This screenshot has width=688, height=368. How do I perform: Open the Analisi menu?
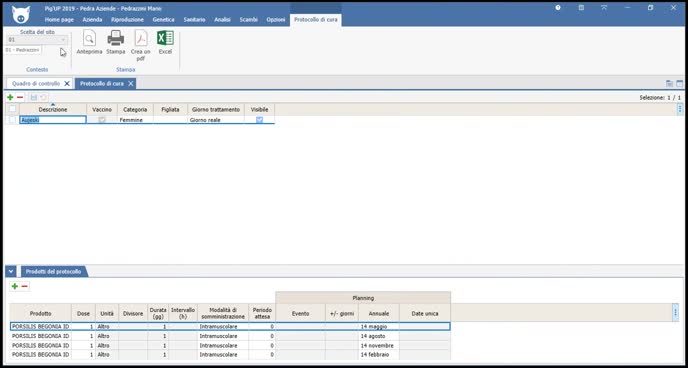pyautogui.click(x=222, y=20)
